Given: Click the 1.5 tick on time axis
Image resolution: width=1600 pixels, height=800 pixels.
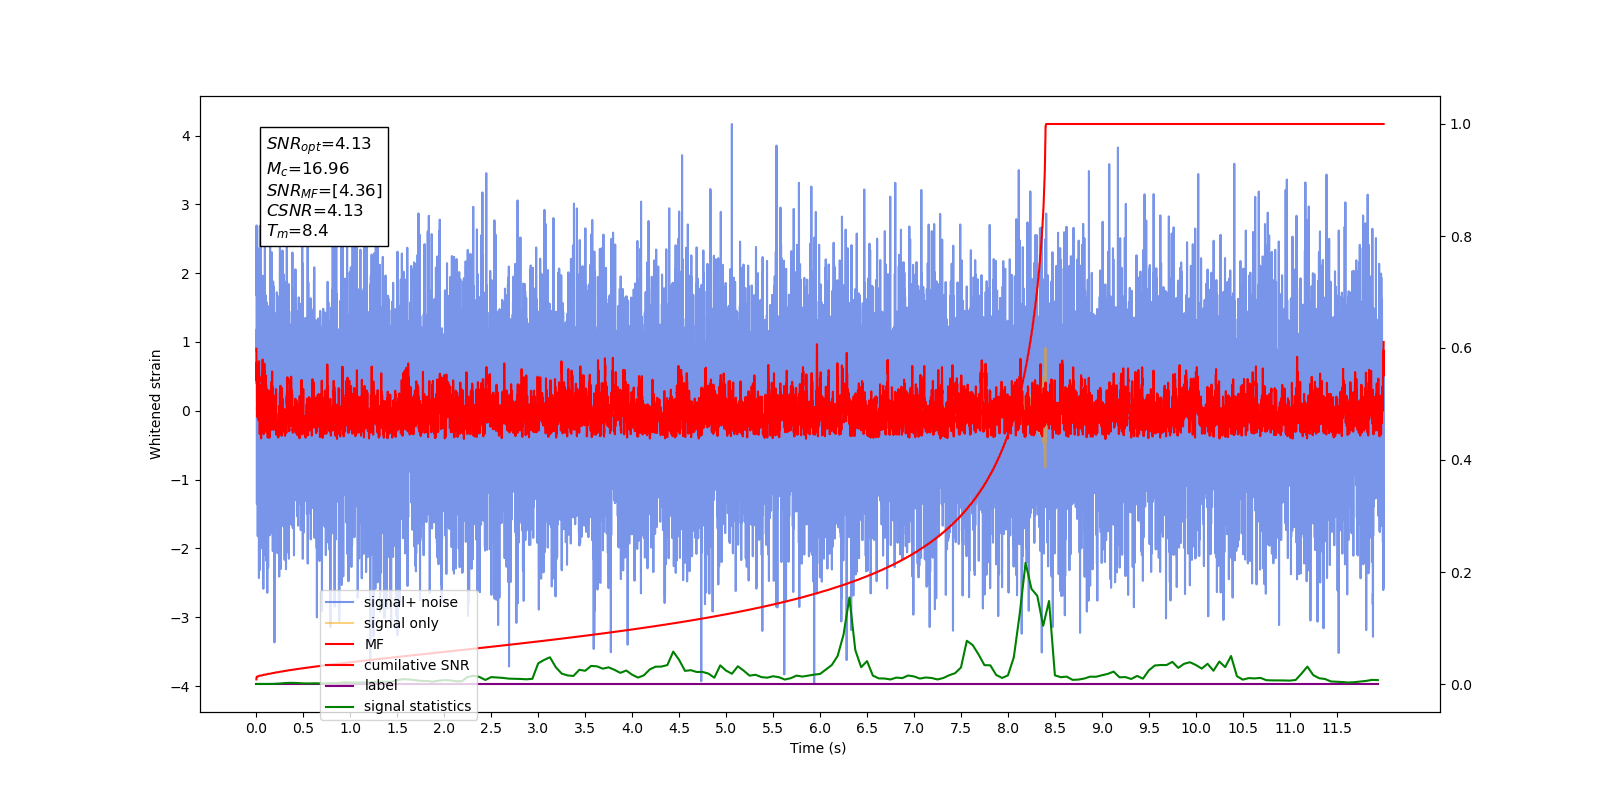Looking at the screenshot, I should pyautogui.click(x=397, y=728).
